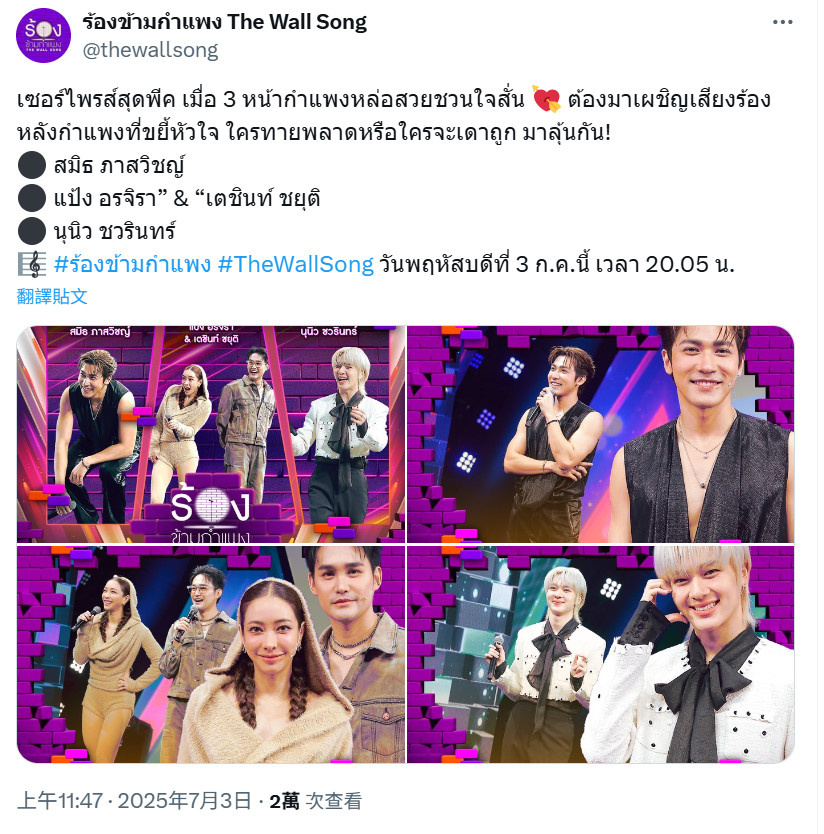Image resolution: width=824 pixels, height=834 pixels.
Task: Open the top-right photo of man in black vest
Action: tap(601, 434)
